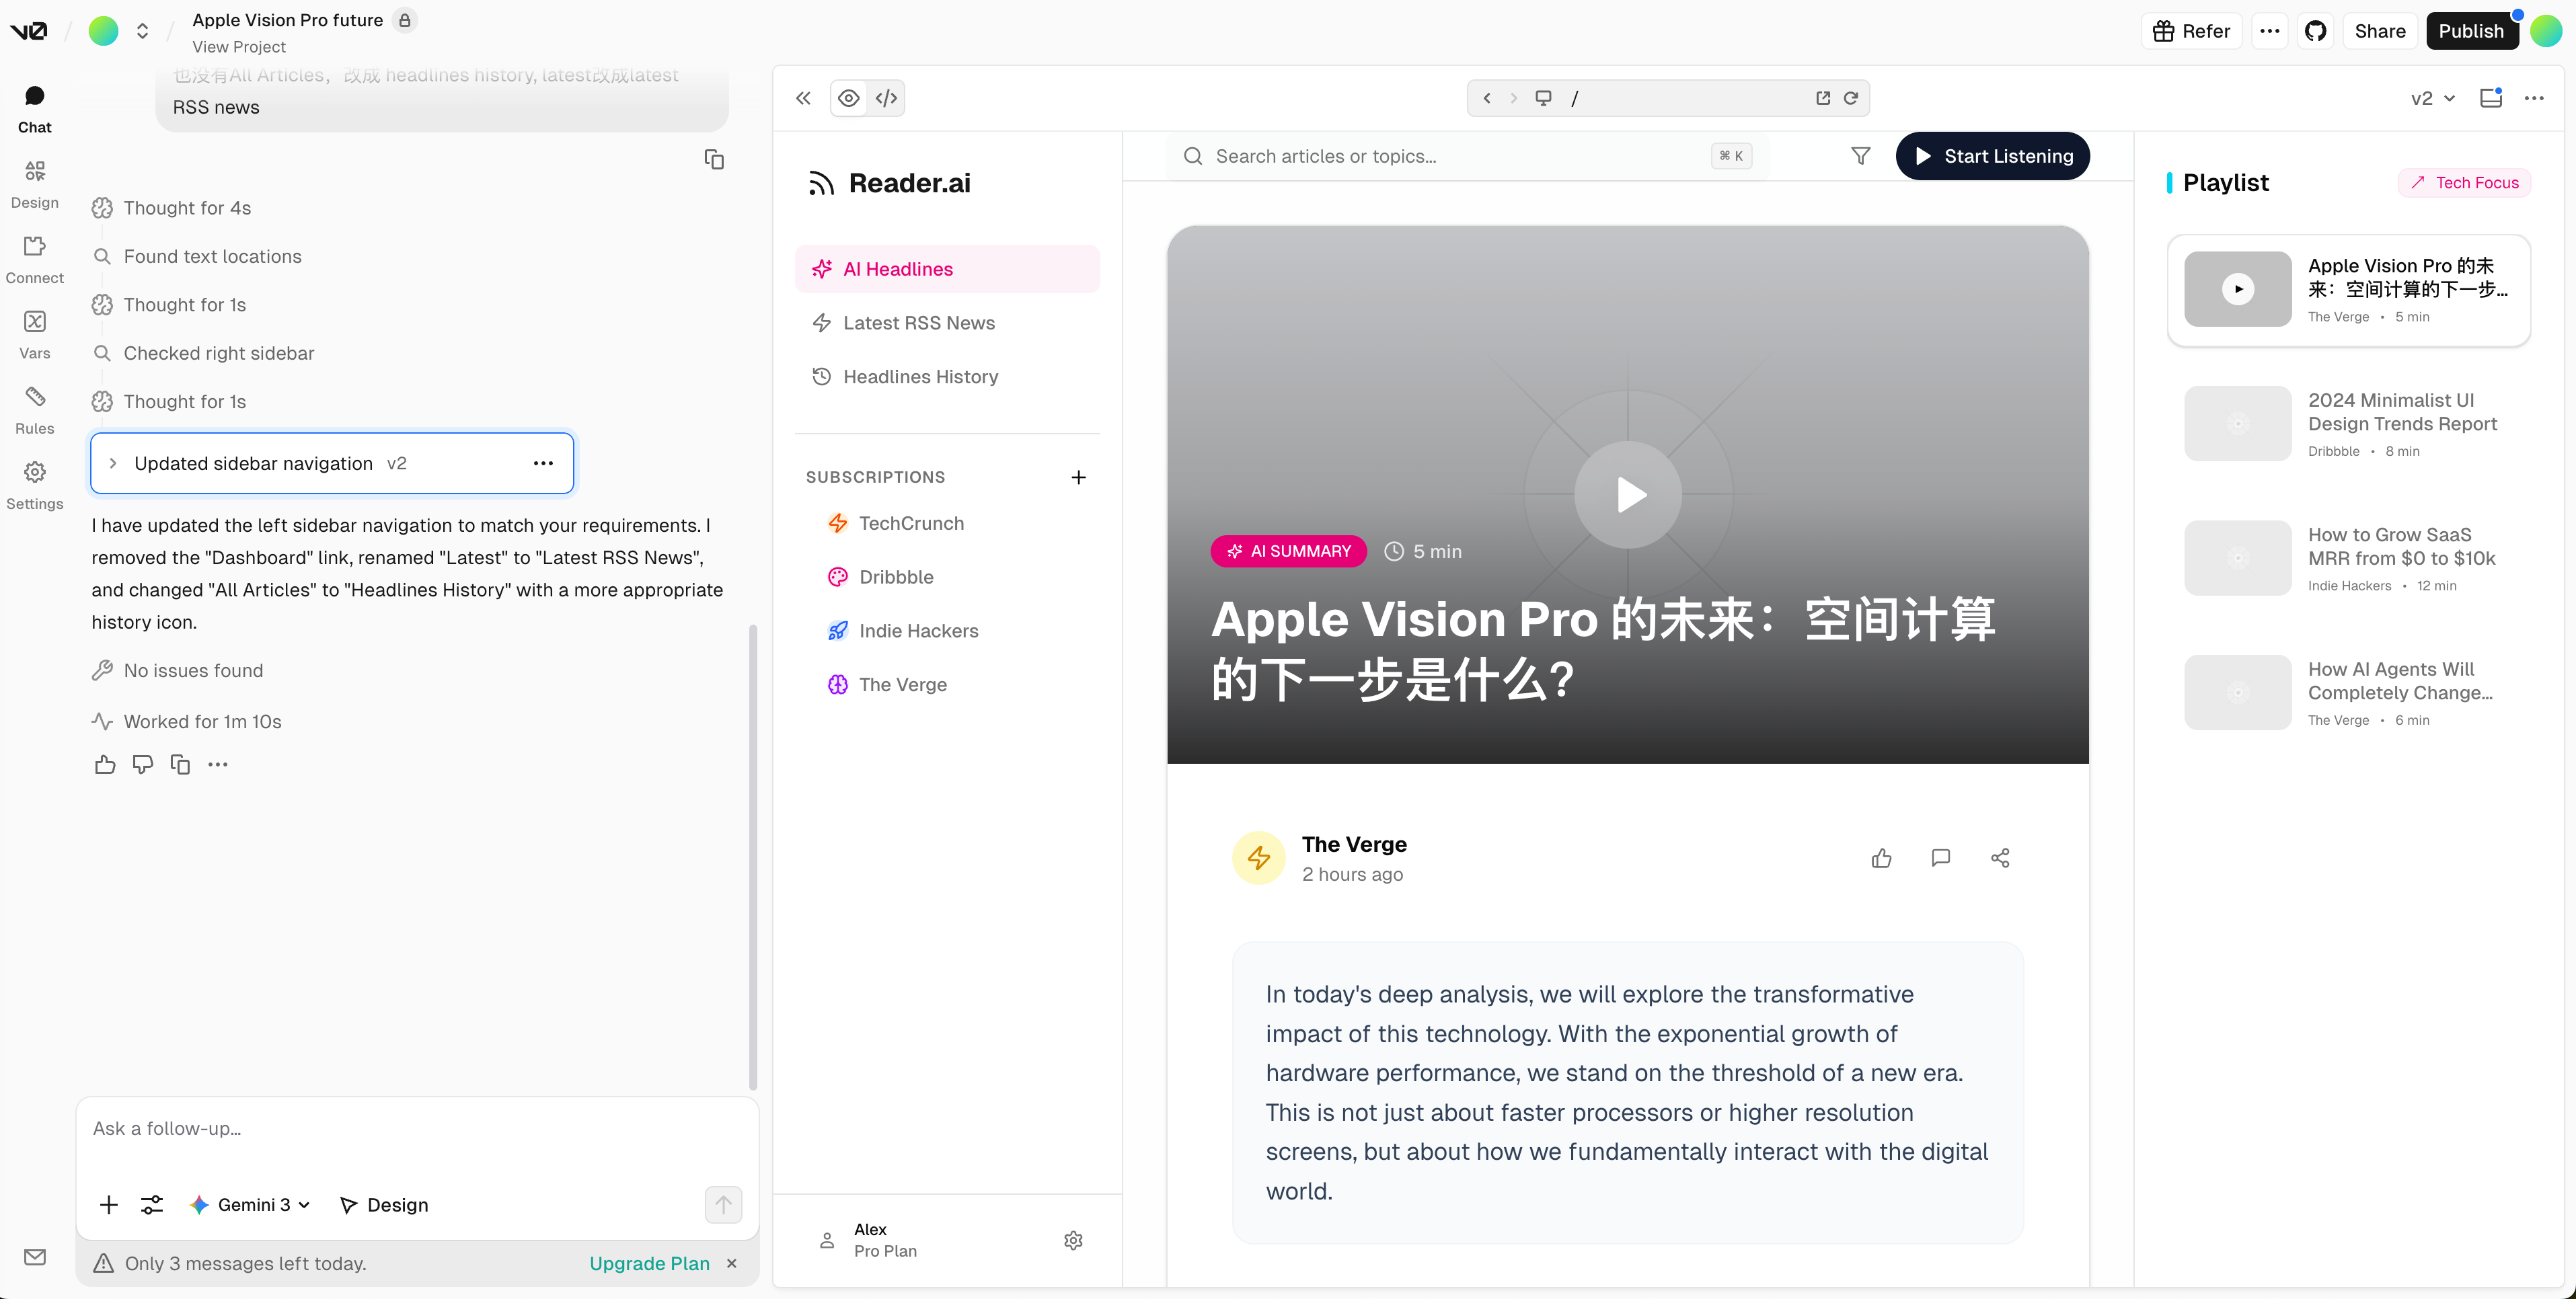Click the filter funnel icon

(x=1860, y=156)
